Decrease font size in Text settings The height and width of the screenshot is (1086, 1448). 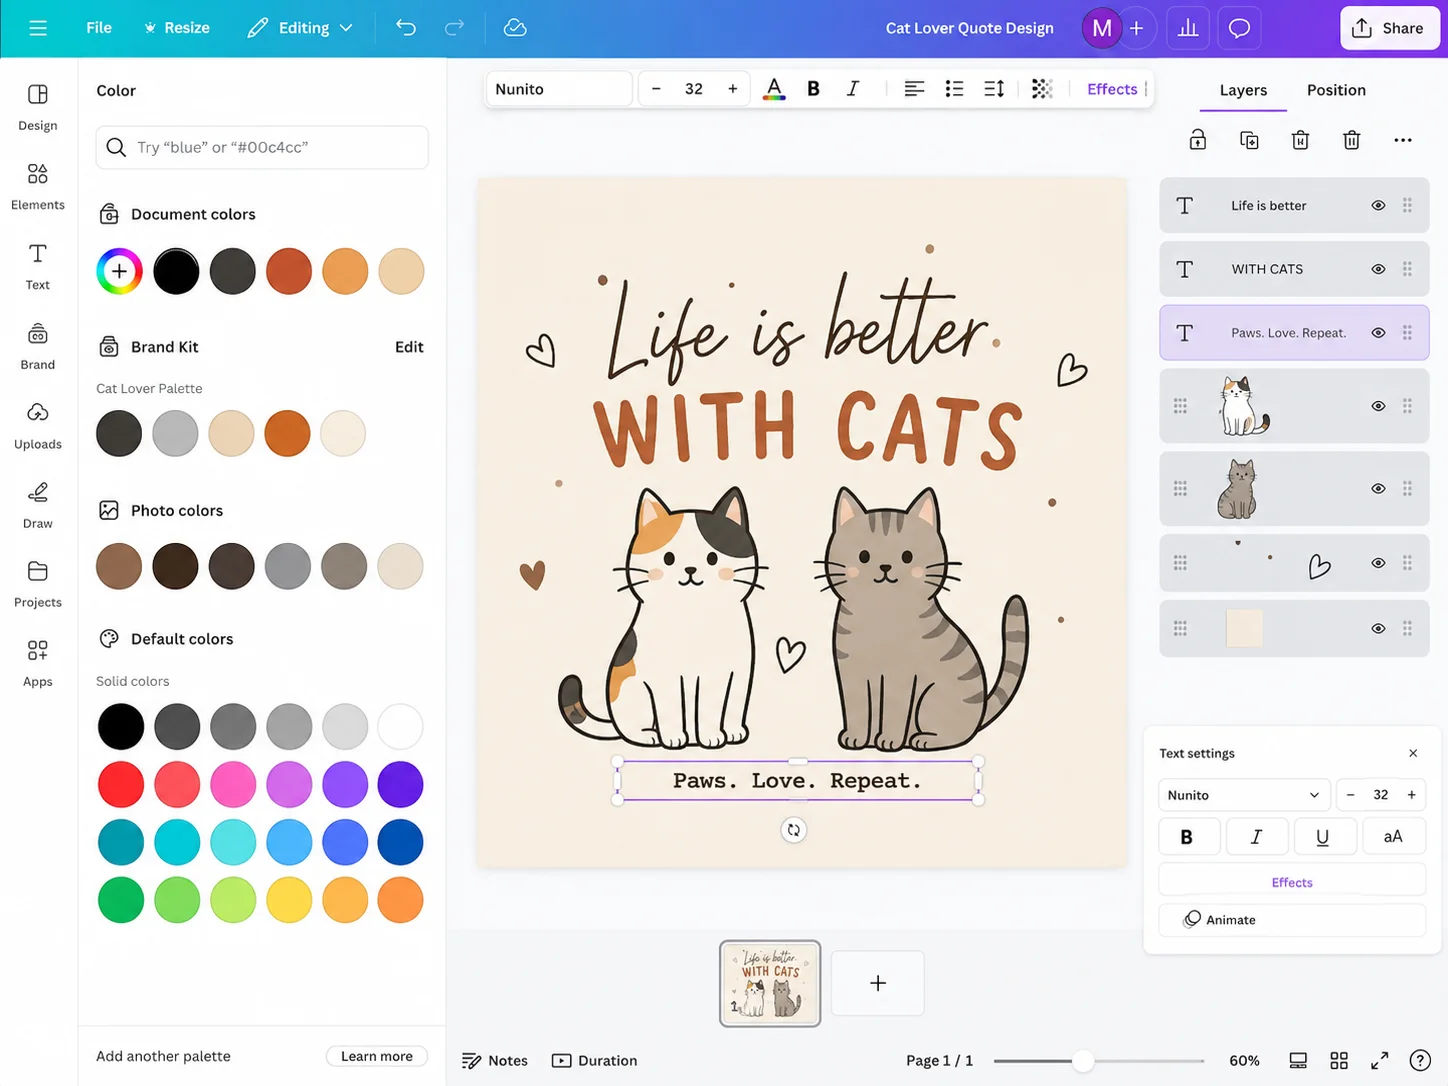[1351, 795]
